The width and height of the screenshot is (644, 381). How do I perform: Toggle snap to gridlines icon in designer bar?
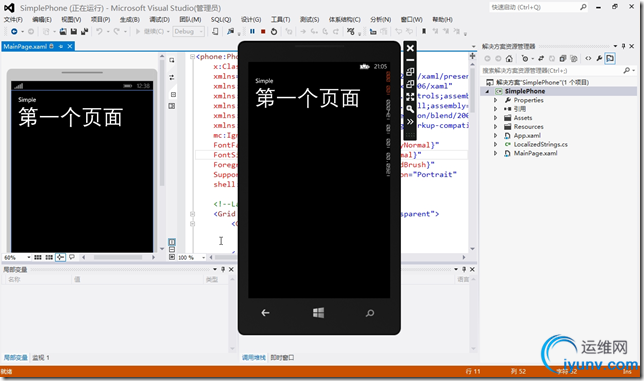pos(49,257)
